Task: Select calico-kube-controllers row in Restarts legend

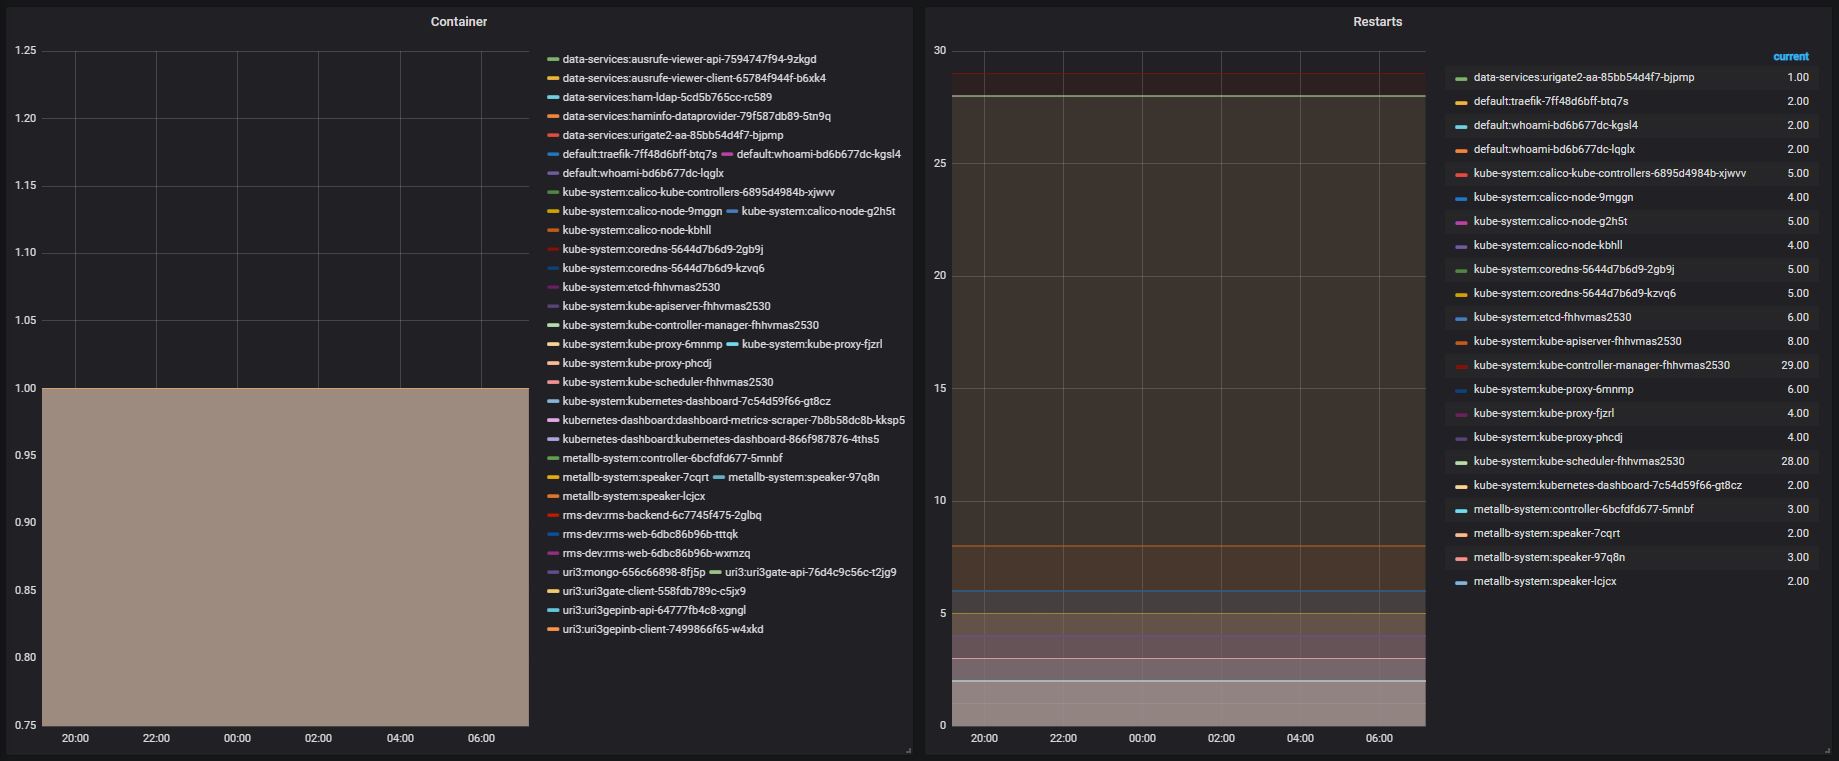Action: coord(1632,174)
